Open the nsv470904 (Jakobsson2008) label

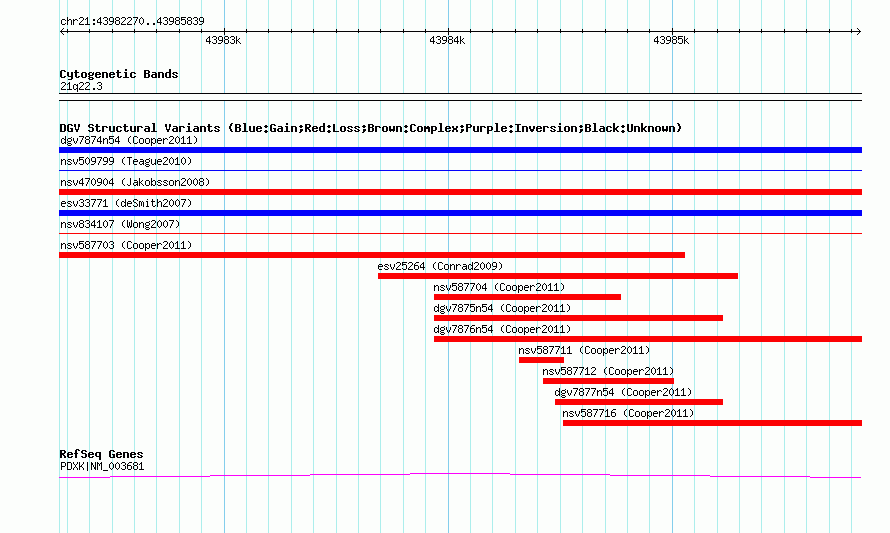[135, 182]
